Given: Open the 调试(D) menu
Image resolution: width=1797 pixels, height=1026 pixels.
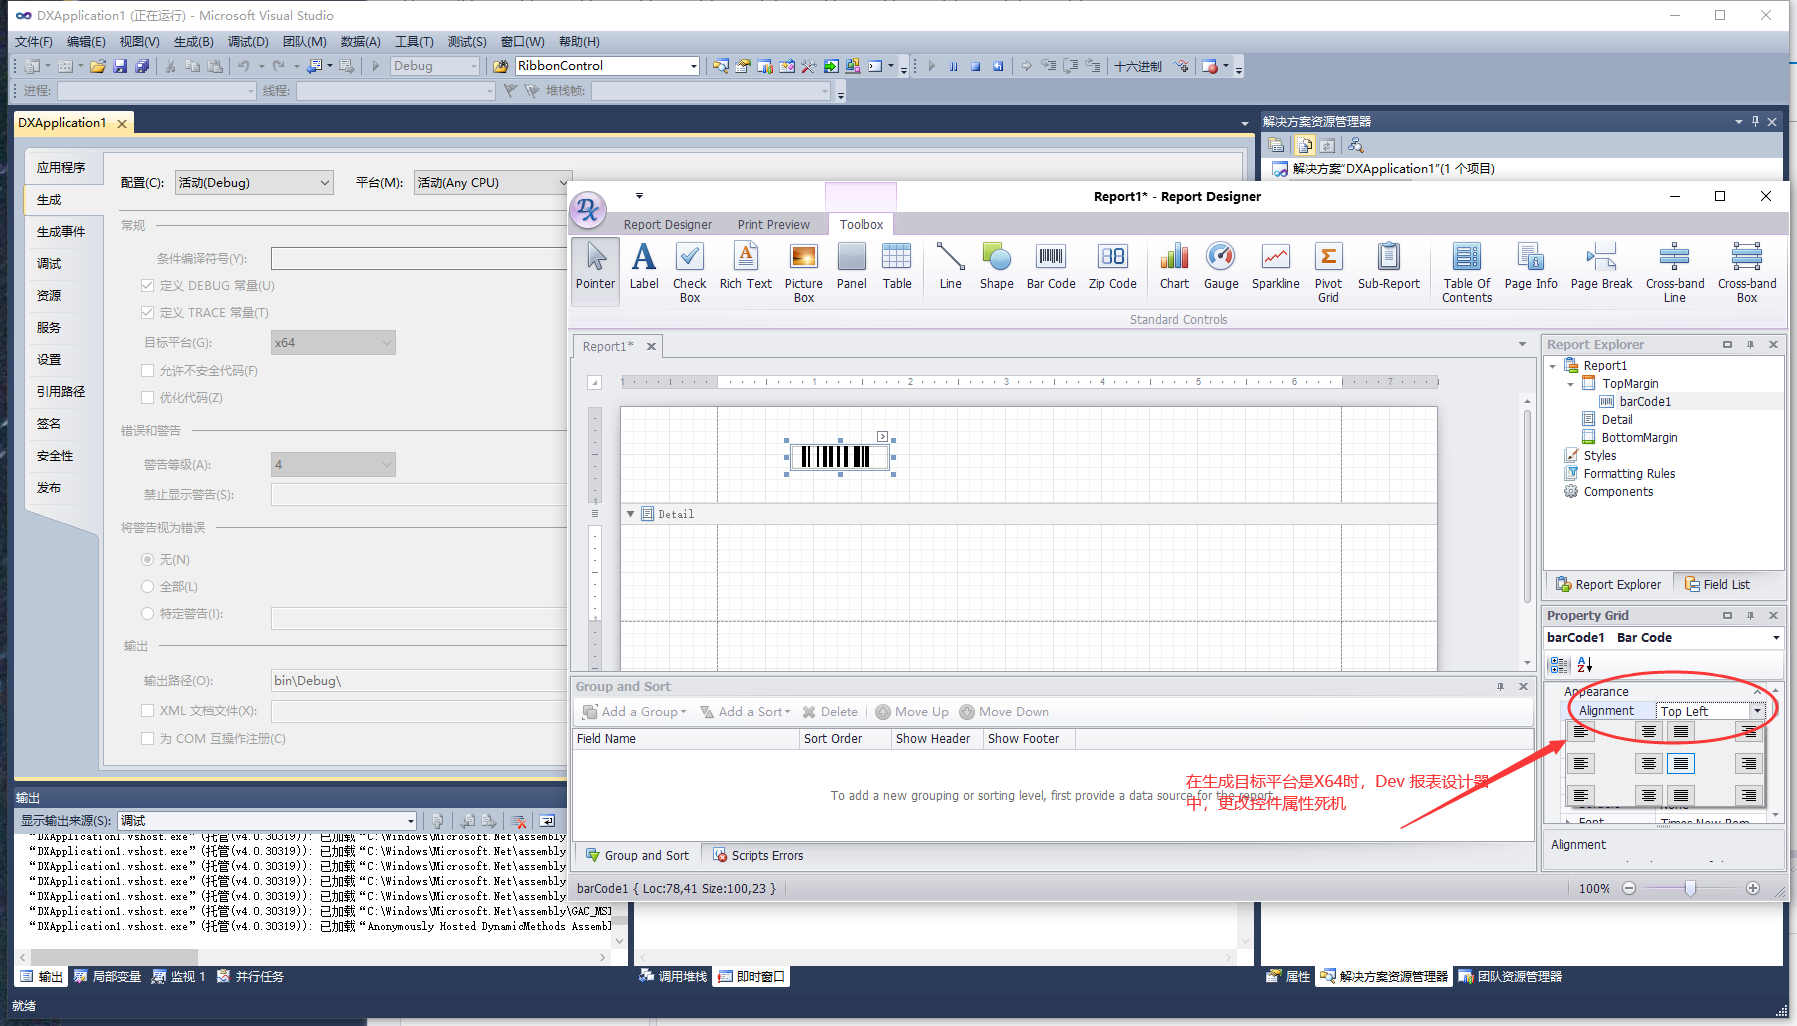Looking at the screenshot, I should pyautogui.click(x=248, y=41).
